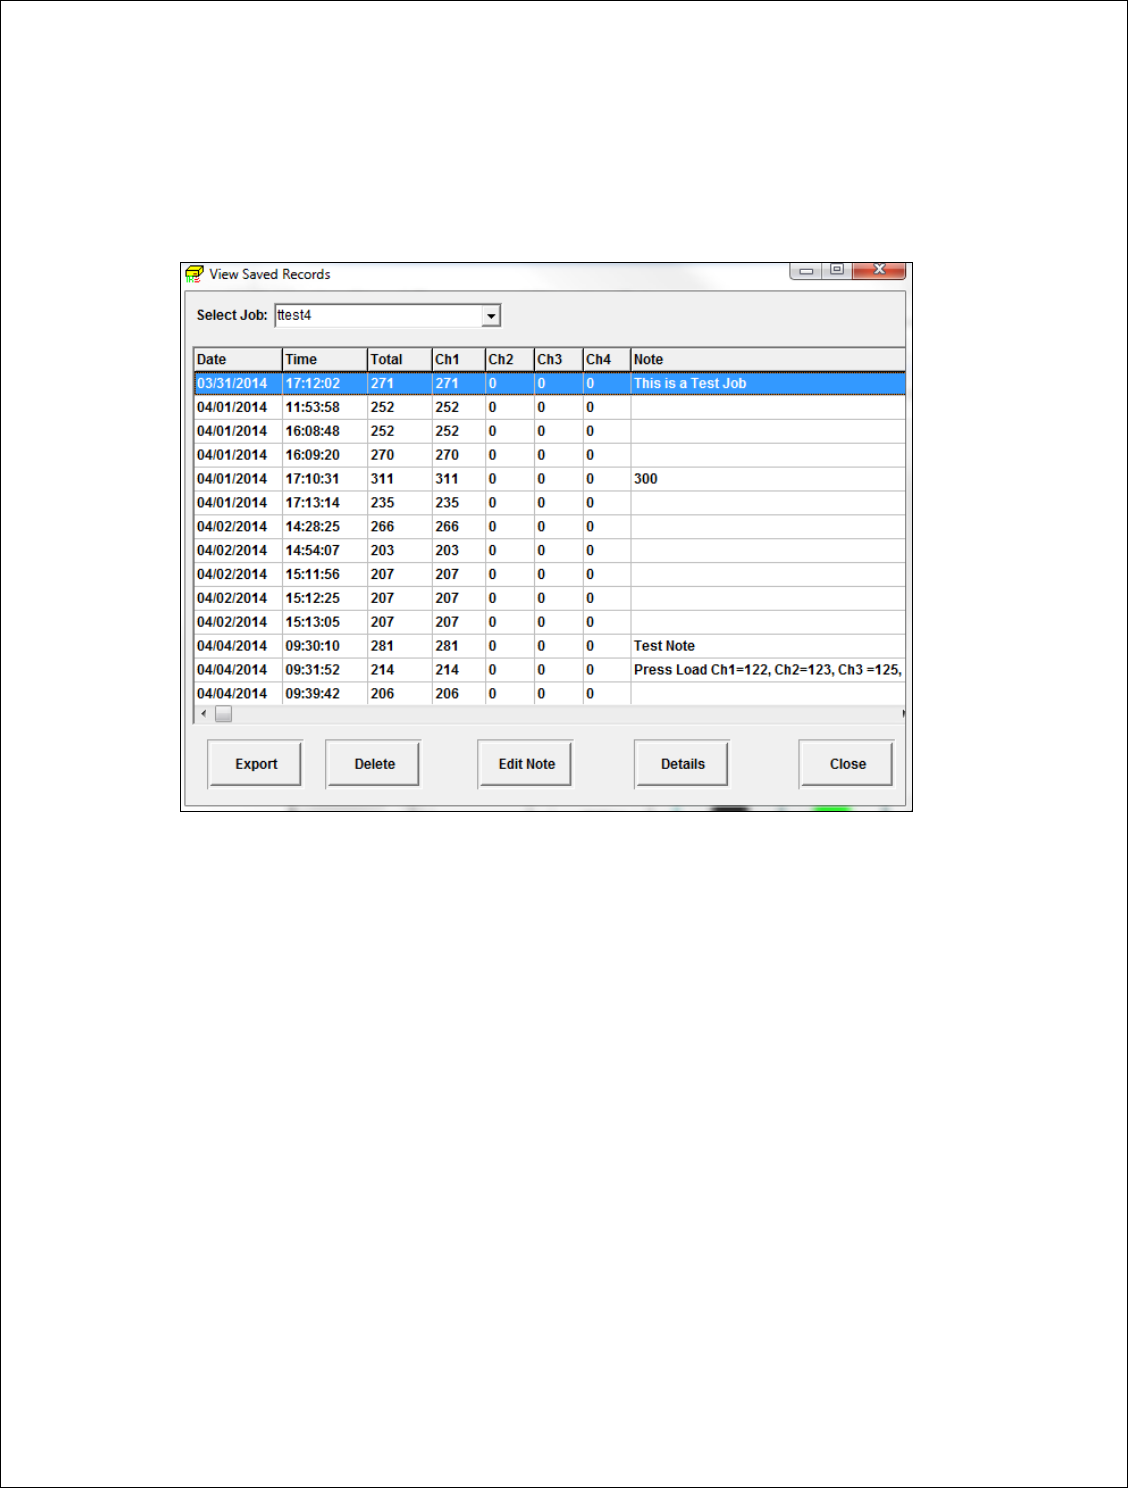
Task: Select the note 'This is a Test Job'
Action: [690, 383]
